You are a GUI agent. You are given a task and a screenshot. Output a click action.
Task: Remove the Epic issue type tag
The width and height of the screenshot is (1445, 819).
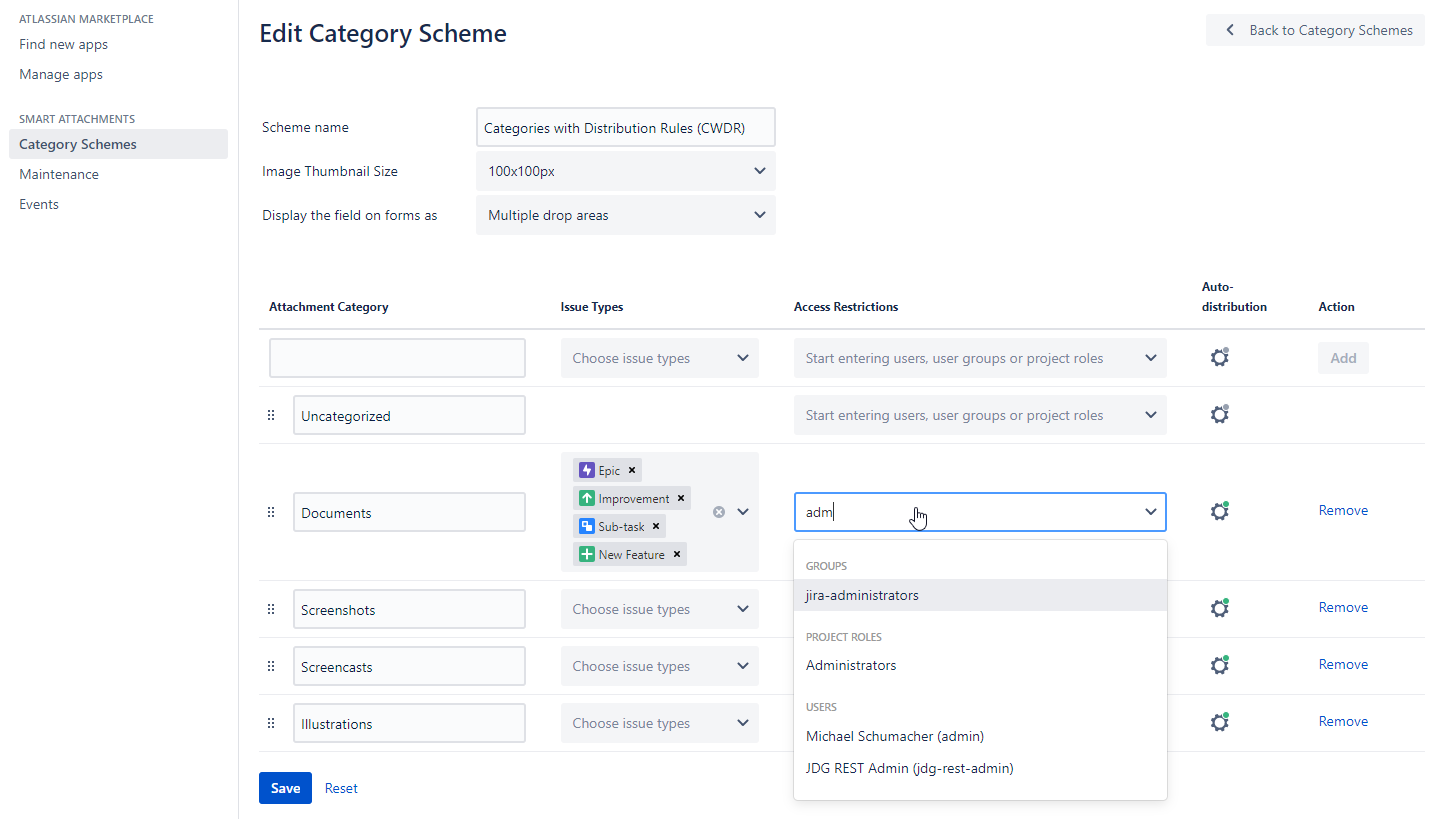click(x=632, y=470)
